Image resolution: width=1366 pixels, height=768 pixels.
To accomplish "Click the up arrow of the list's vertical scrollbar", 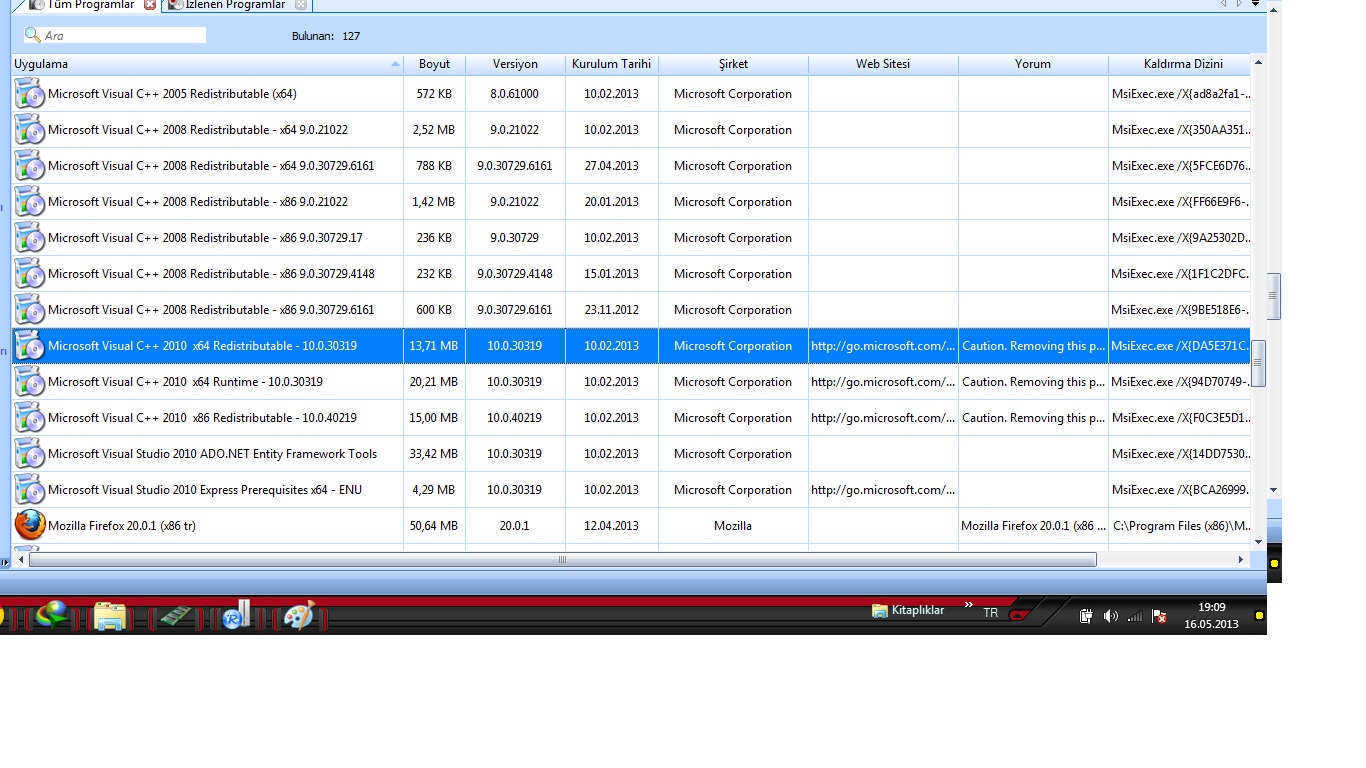I will pyautogui.click(x=1259, y=62).
